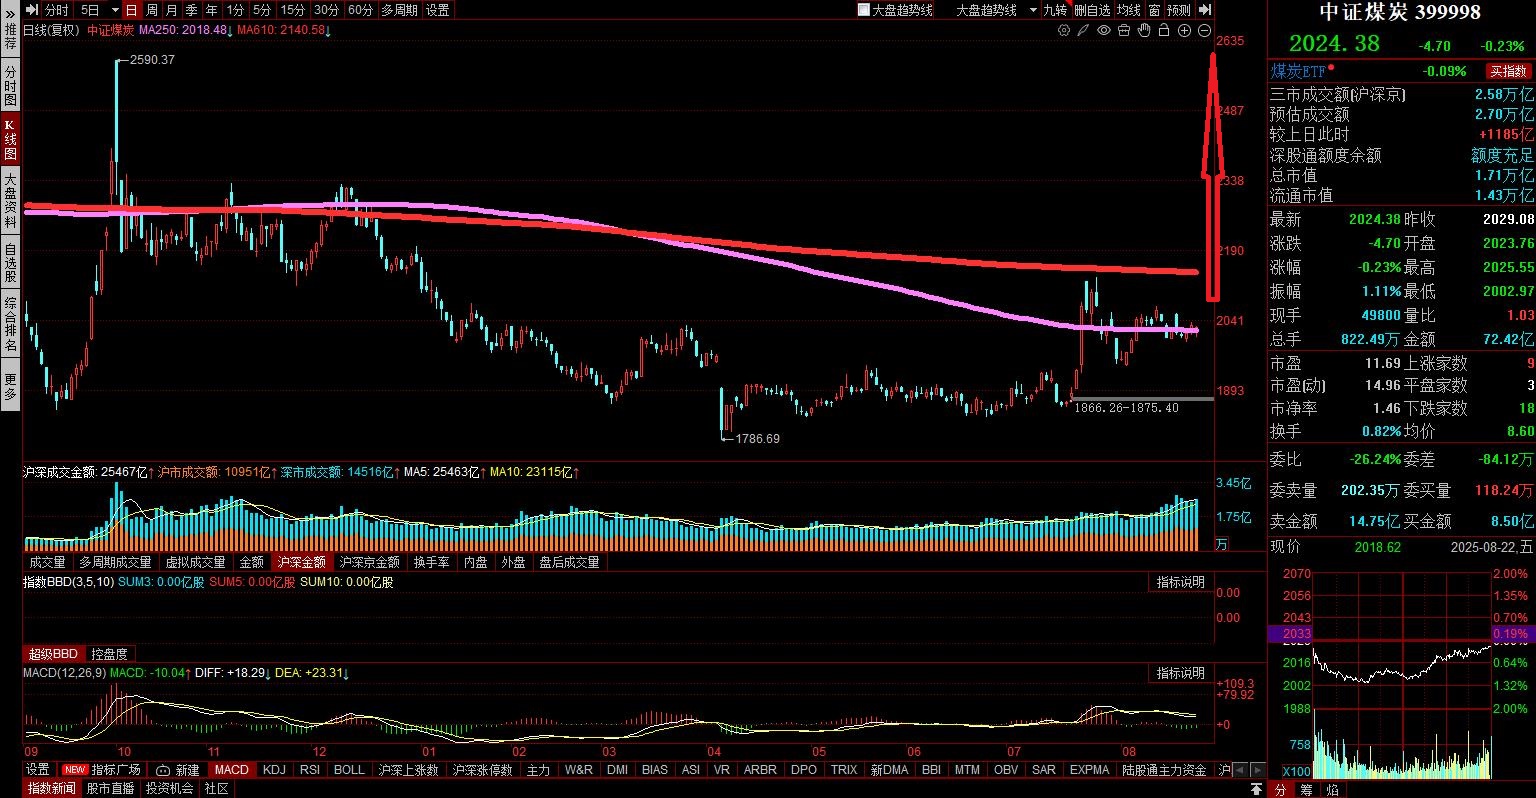Image resolution: width=1536 pixels, height=798 pixels.
Task: Open the 指数新闻 bottom tab
Action: [51, 788]
